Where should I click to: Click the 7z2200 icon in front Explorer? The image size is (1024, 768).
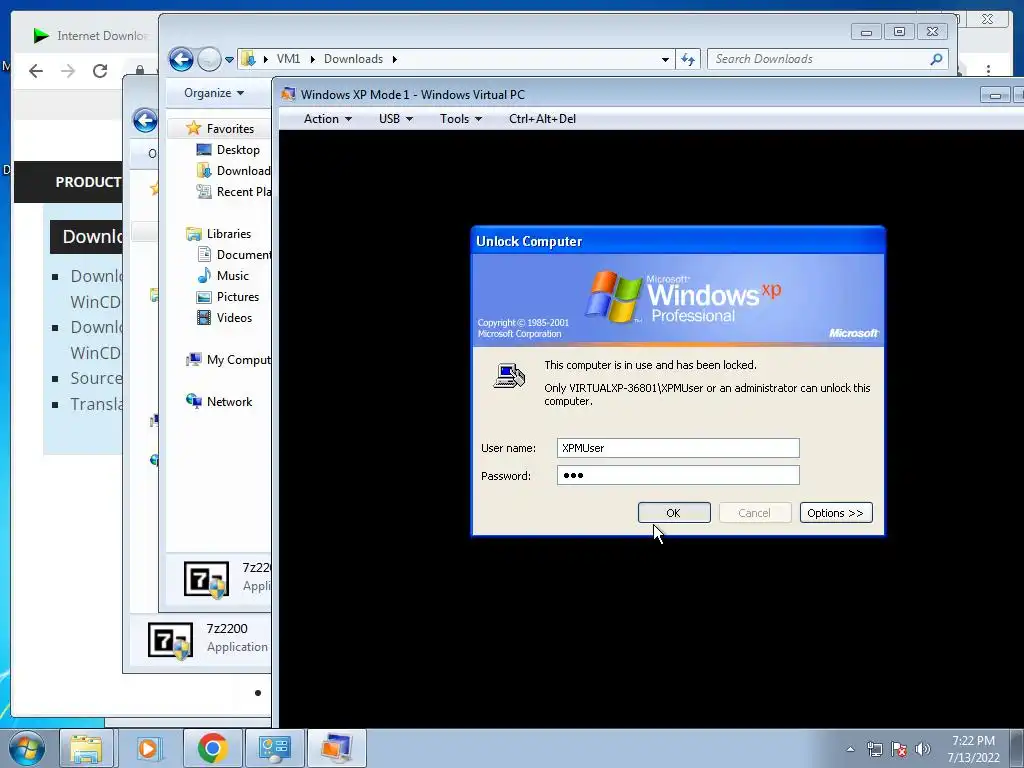coord(206,579)
